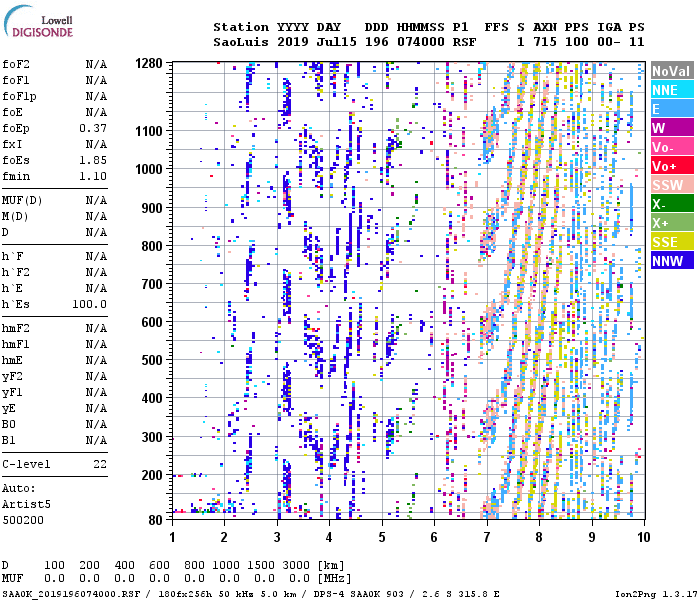Click the 3000 distance value in D row

[x=296, y=565]
